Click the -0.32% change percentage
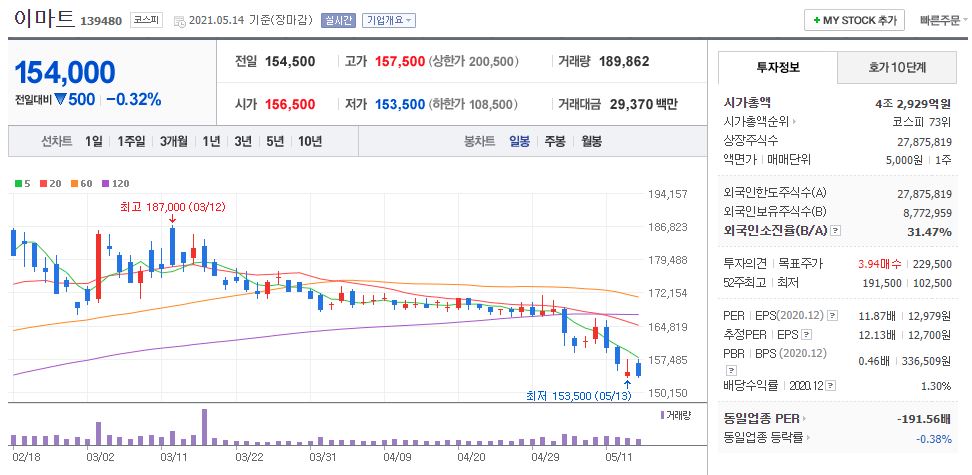The height and width of the screenshot is (475, 972). tap(133, 99)
